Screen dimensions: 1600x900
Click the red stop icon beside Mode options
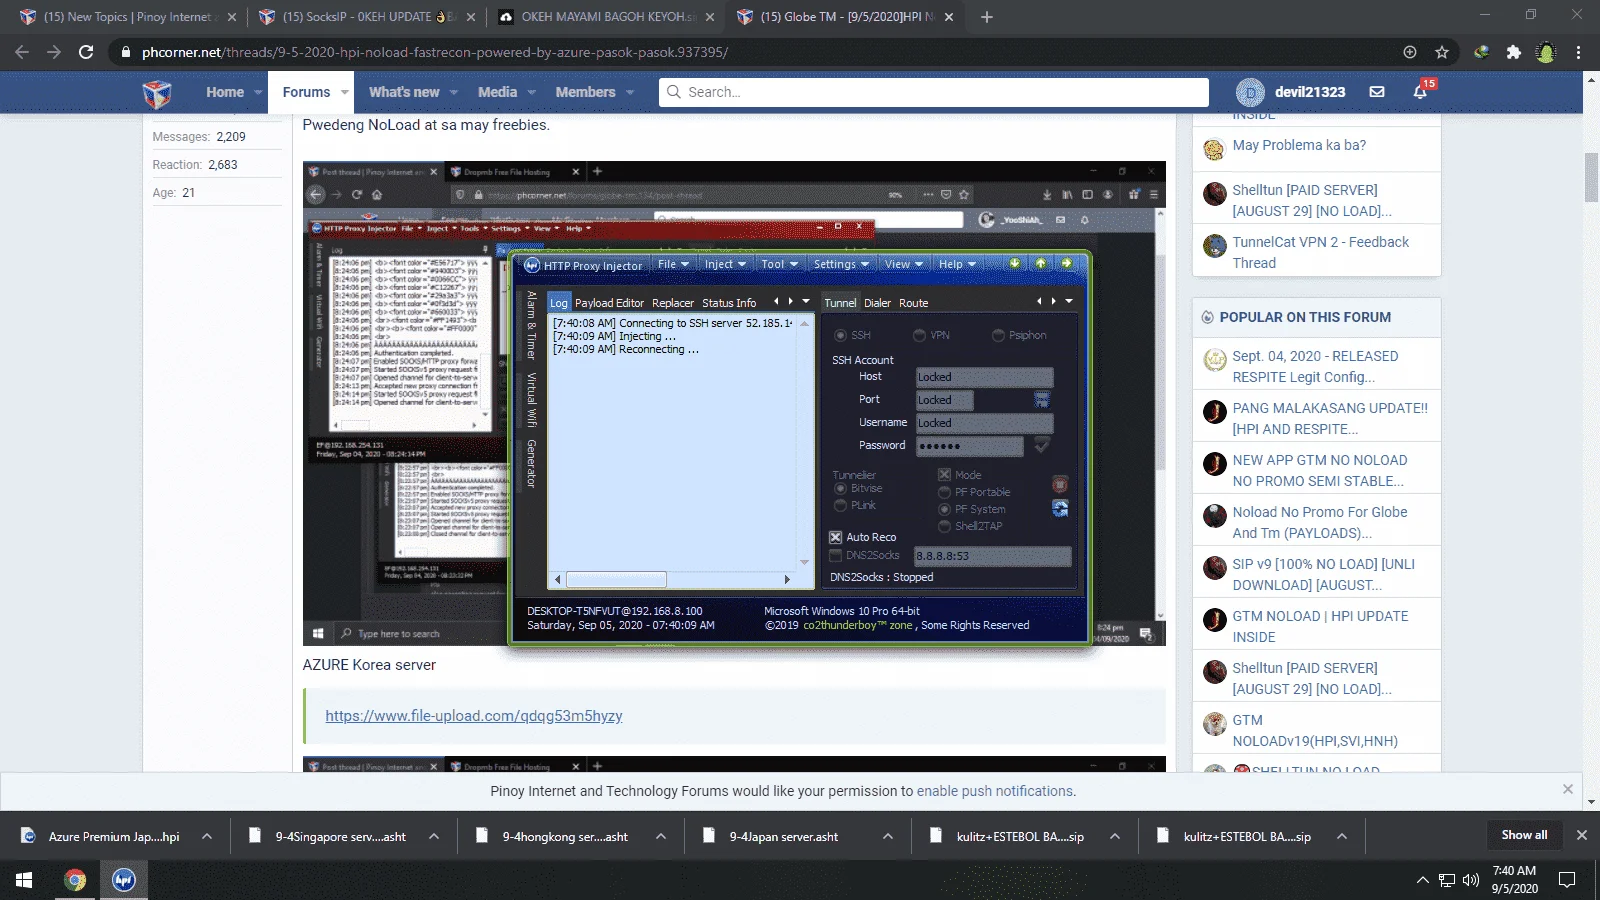point(1060,485)
